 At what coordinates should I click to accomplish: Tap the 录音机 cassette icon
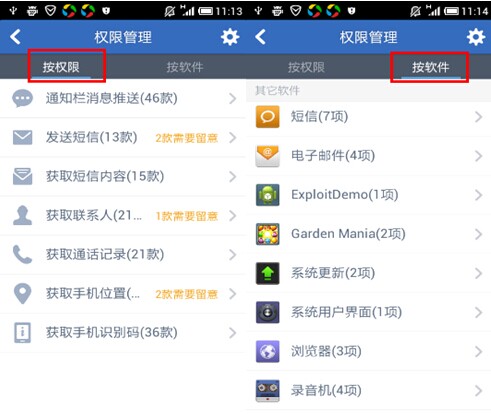267,390
